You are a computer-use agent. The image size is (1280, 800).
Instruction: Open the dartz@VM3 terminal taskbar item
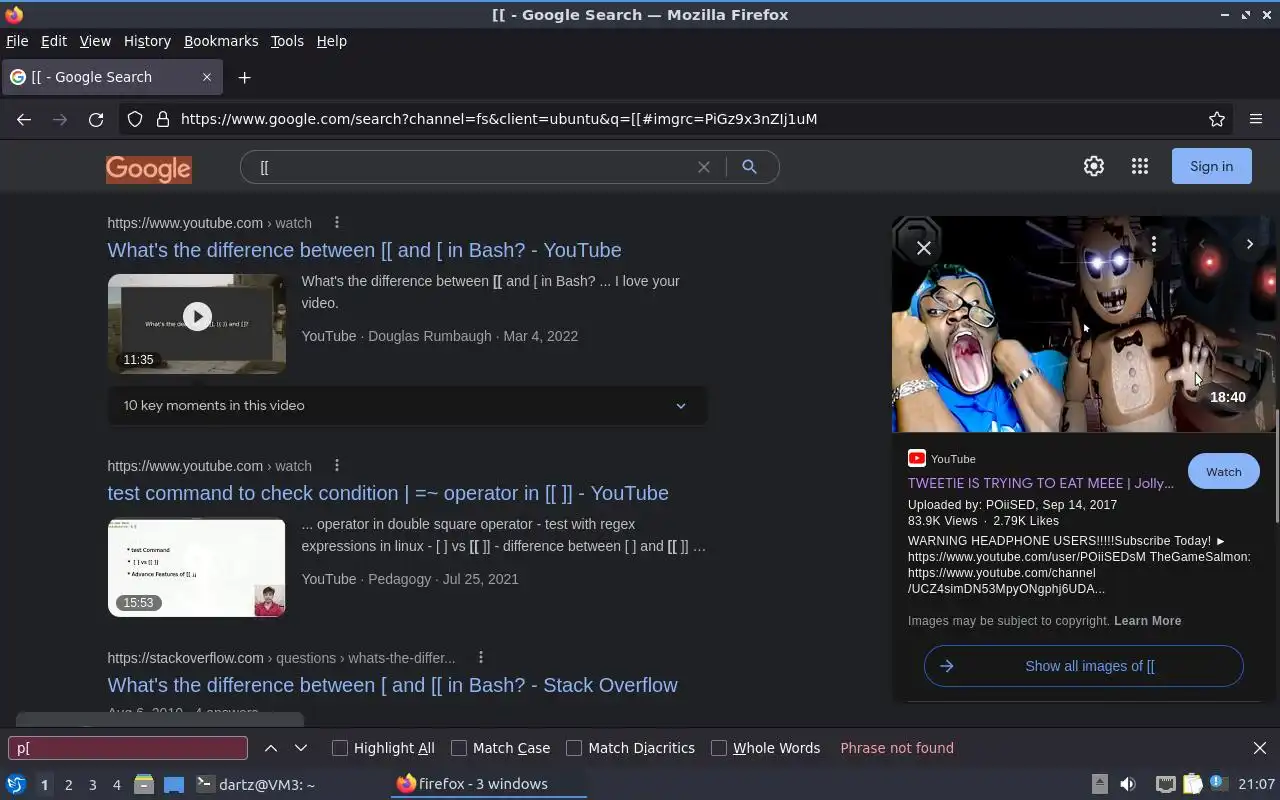(255, 785)
